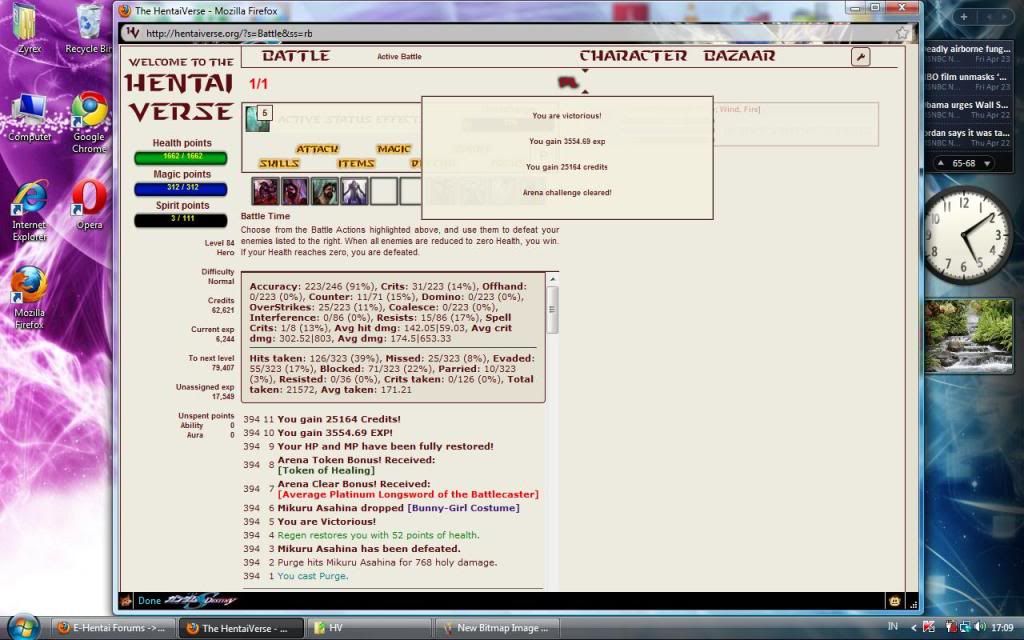Click the HV site favicon beside the URL
Viewport: 1024px width, 640px height.
point(133,33)
